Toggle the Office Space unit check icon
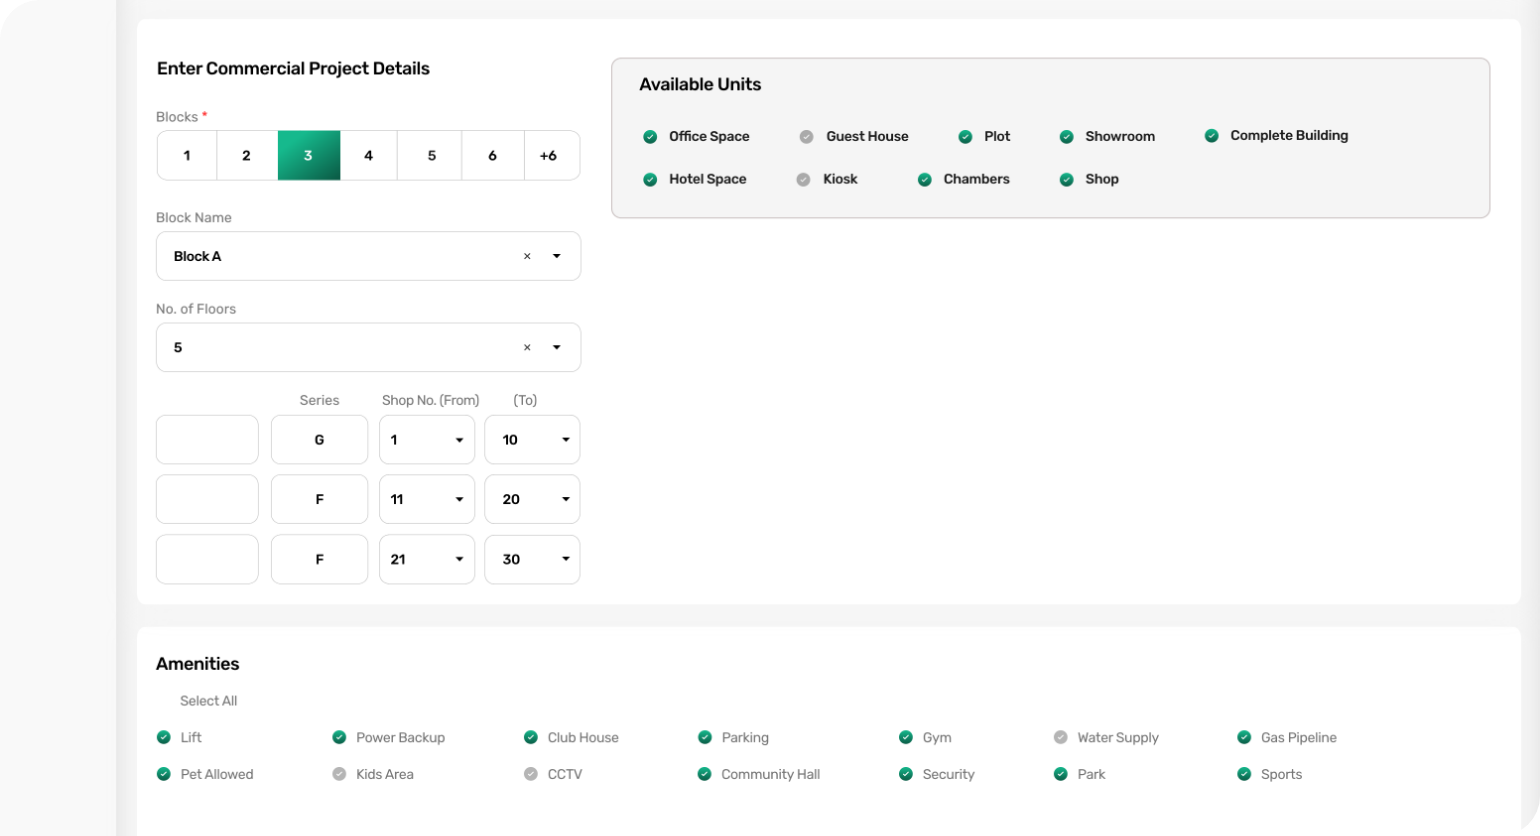This screenshot has width=1540, height=836. 650,137
